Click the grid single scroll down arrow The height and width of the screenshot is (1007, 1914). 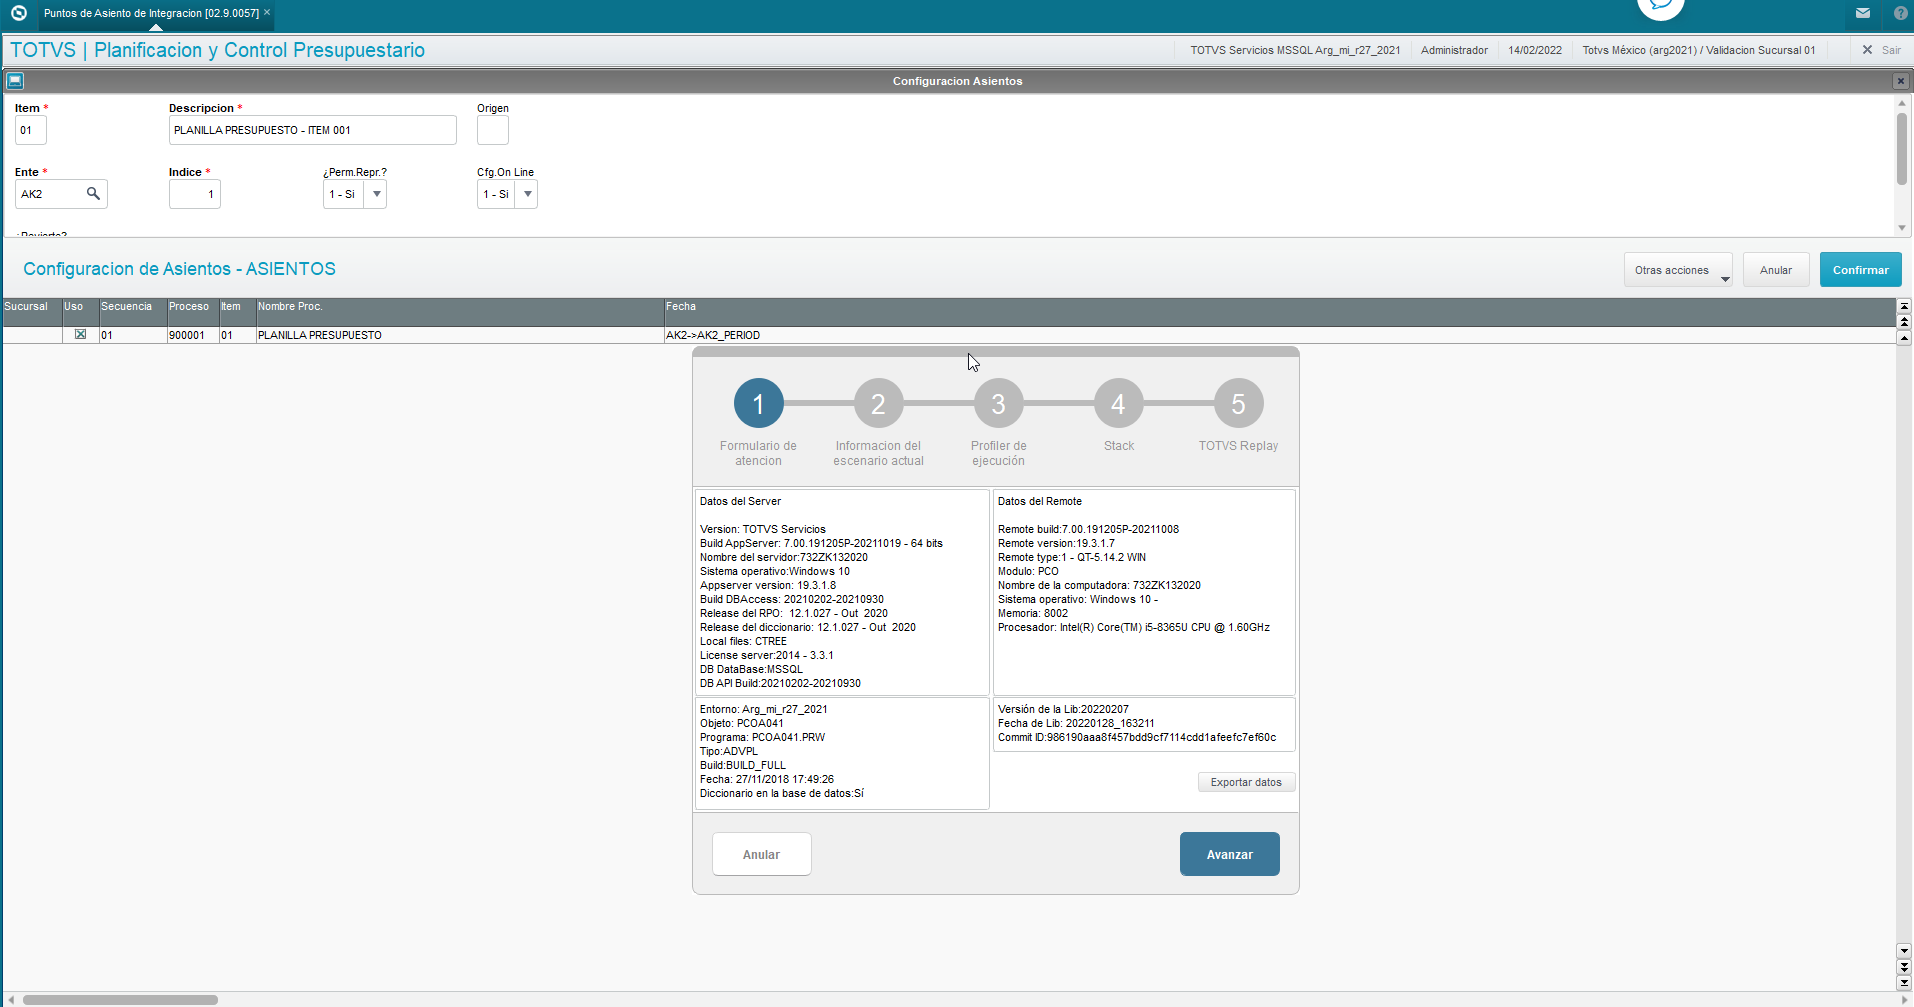(1904, 951)
